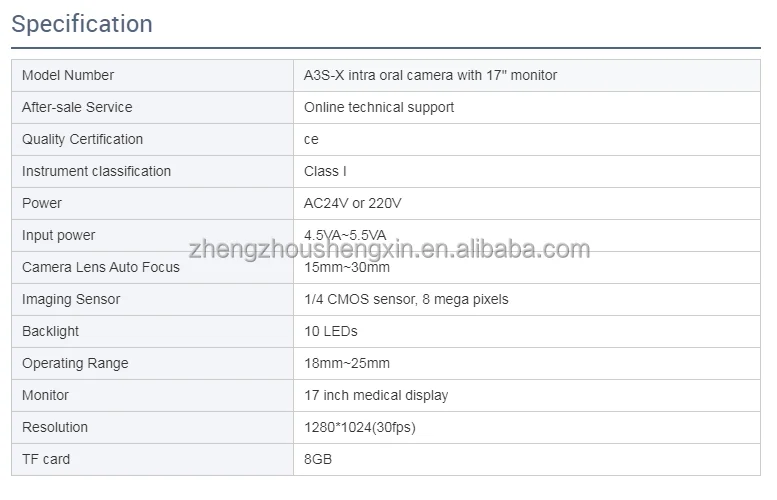Click the Online technical support value
This screenshot has height=500, width=777.
point(379,107)
